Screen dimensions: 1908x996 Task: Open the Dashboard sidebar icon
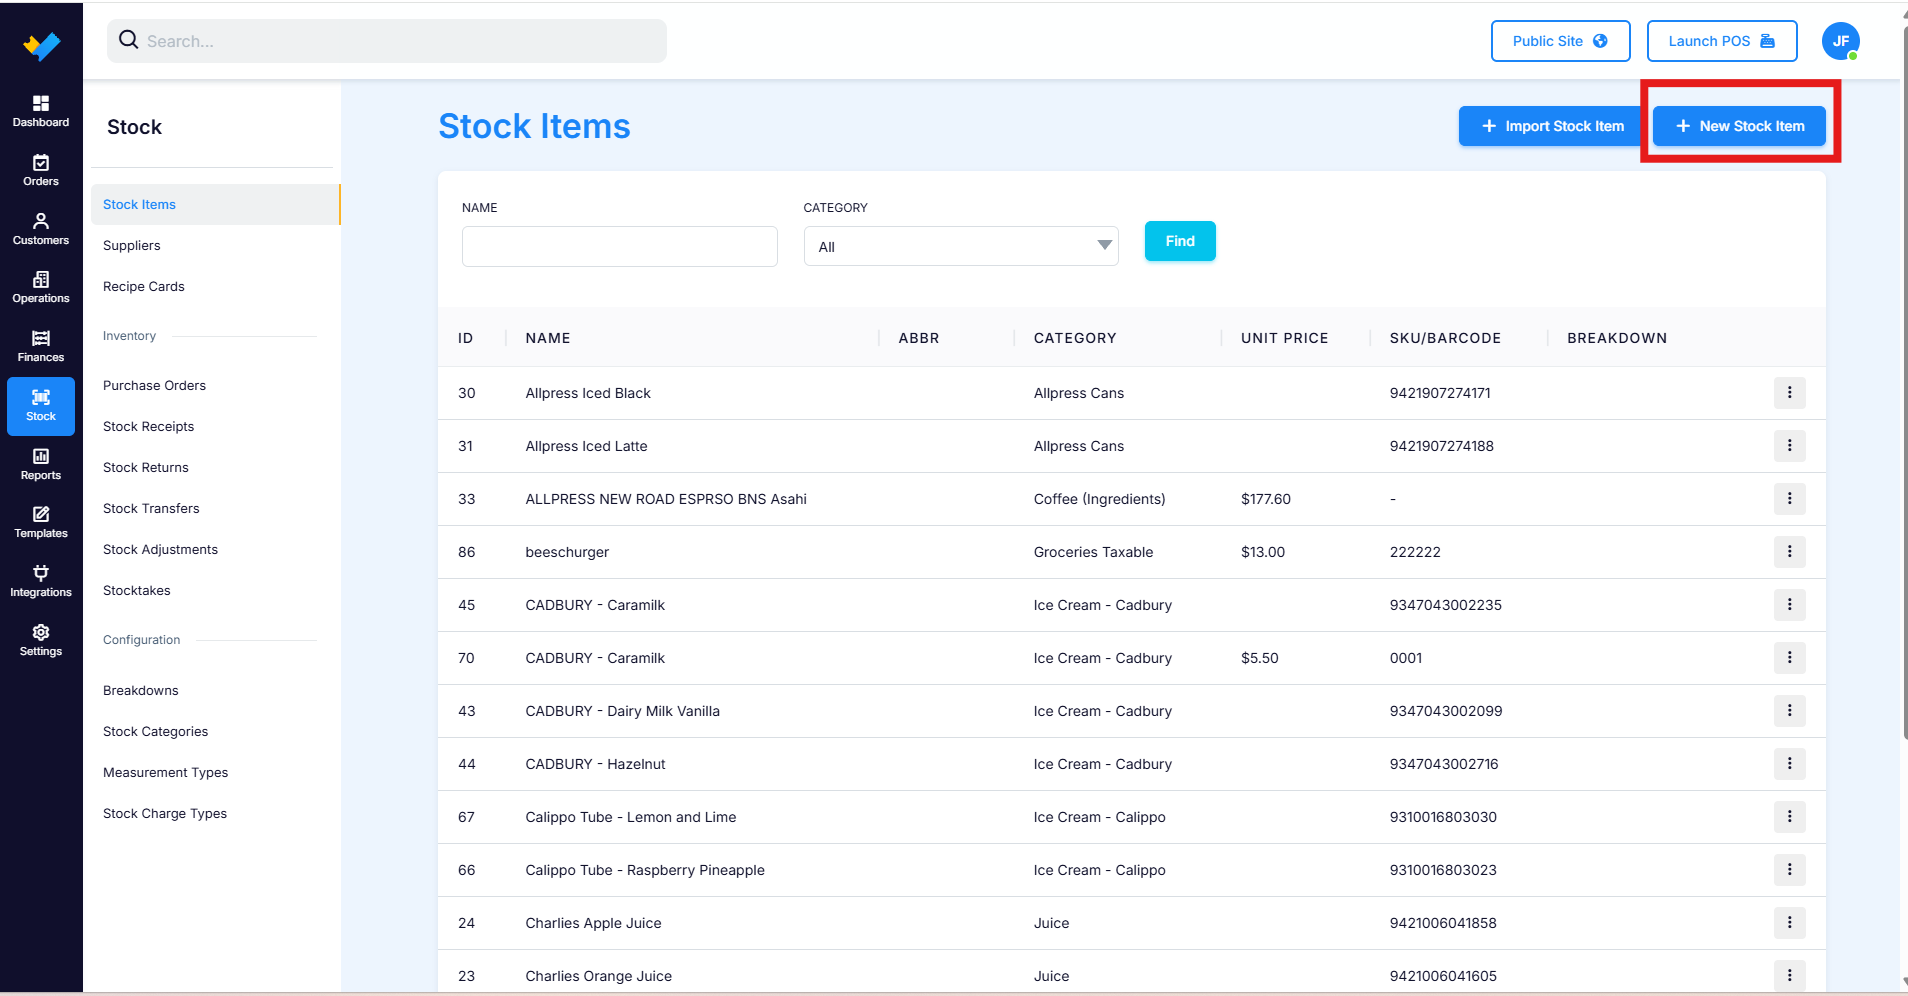(x=41, y=111)
